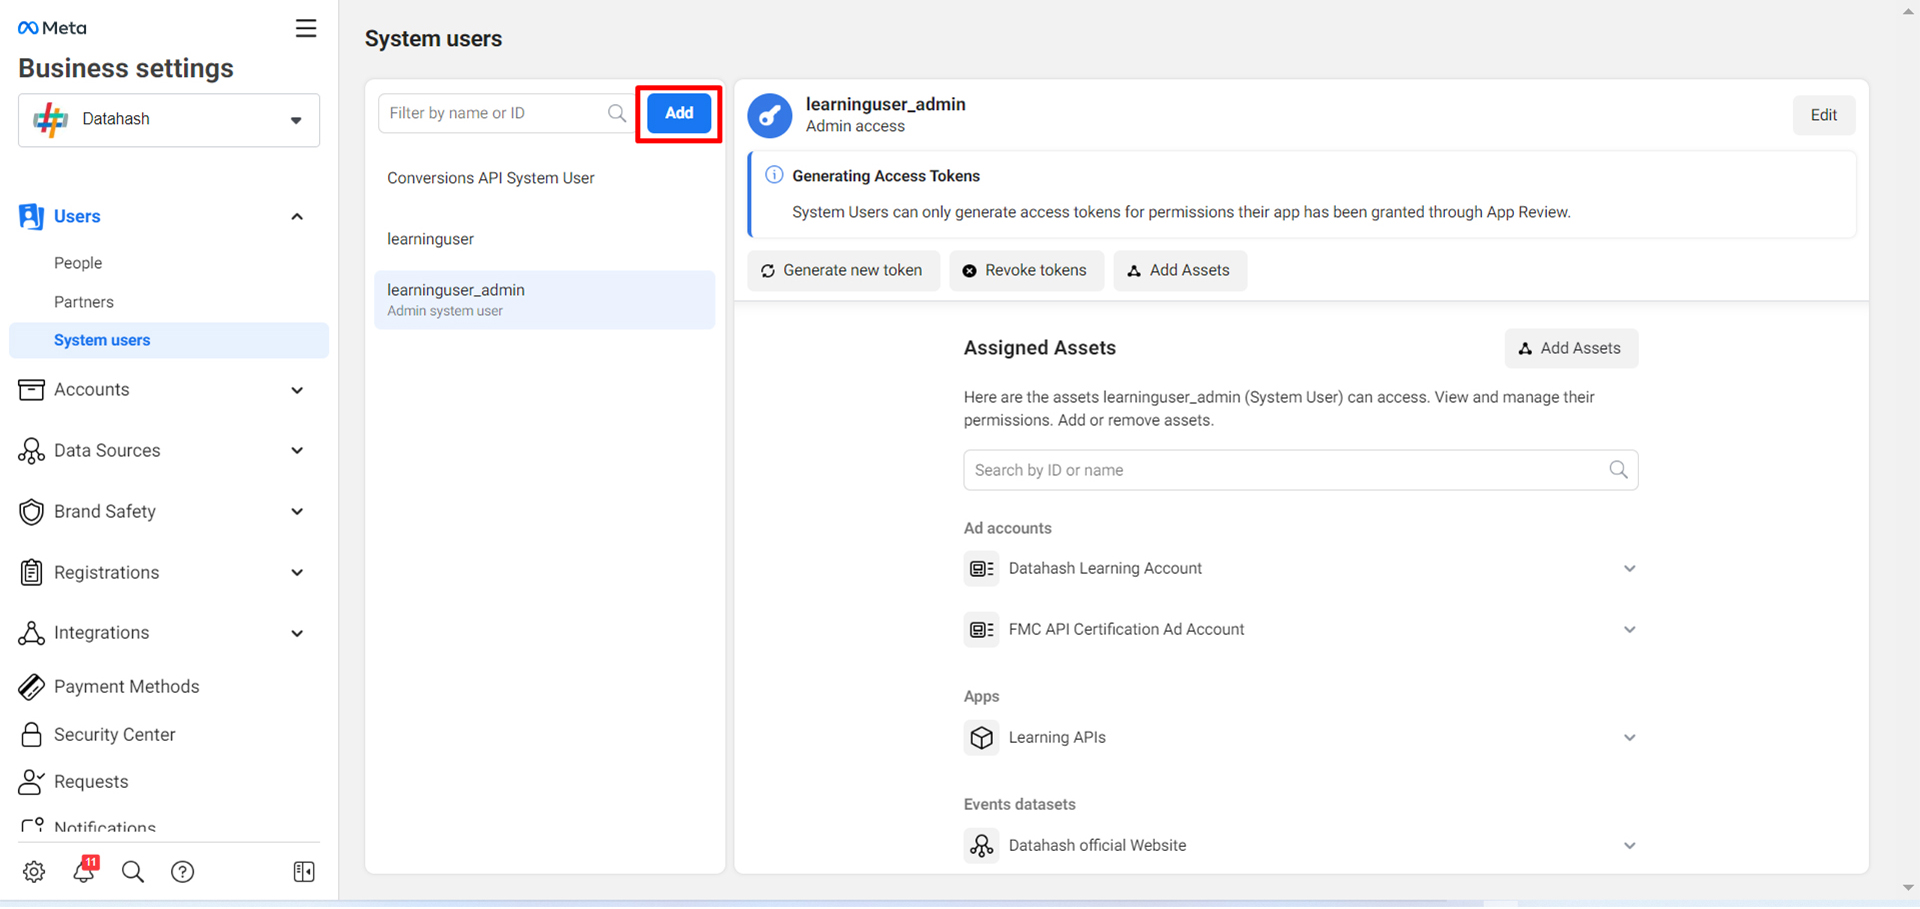1920x909 pixels.
Task: Click Add Assets in Assigned Assets header
Action: (1571, 348)
